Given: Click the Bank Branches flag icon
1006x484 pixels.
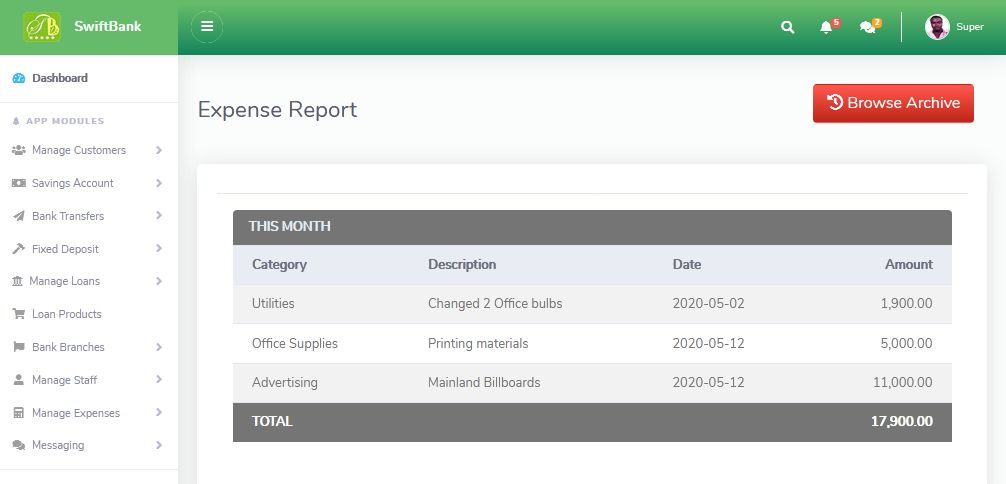Looking at the screenshot, I should [x=19, y=347].
